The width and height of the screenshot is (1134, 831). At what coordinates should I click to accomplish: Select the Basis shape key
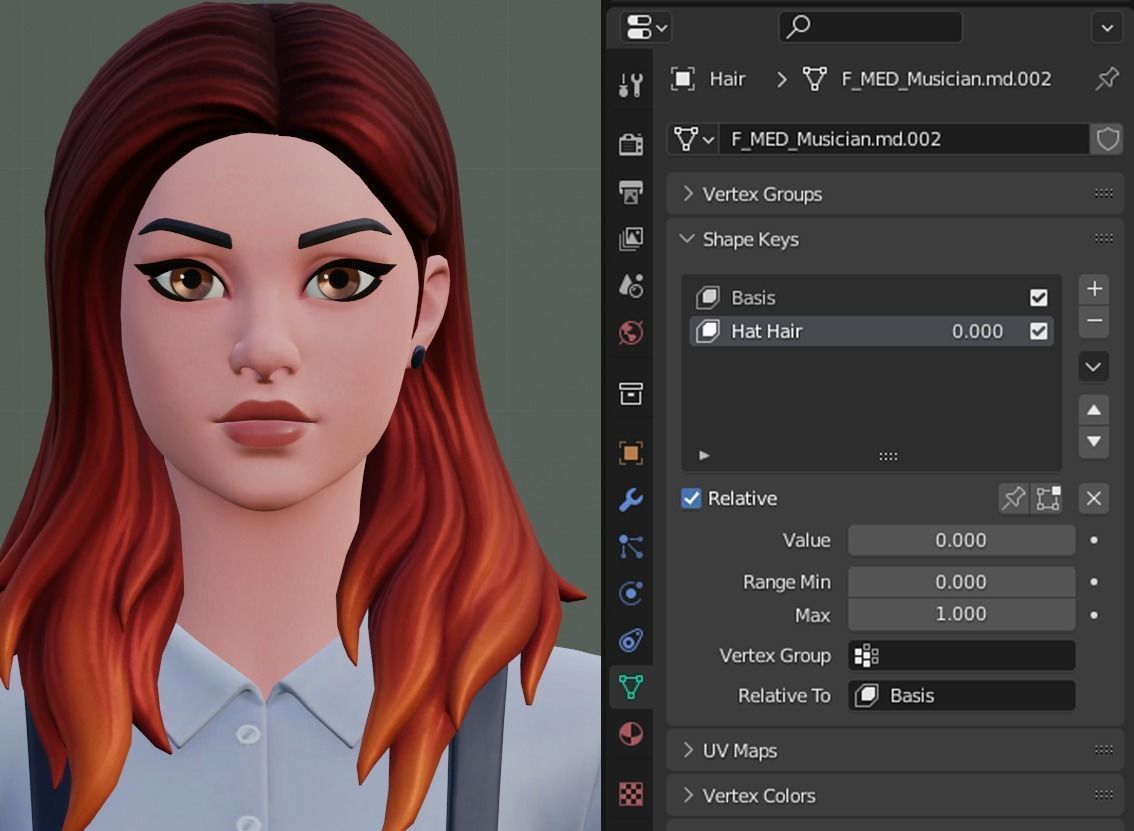tap(871, 297)
